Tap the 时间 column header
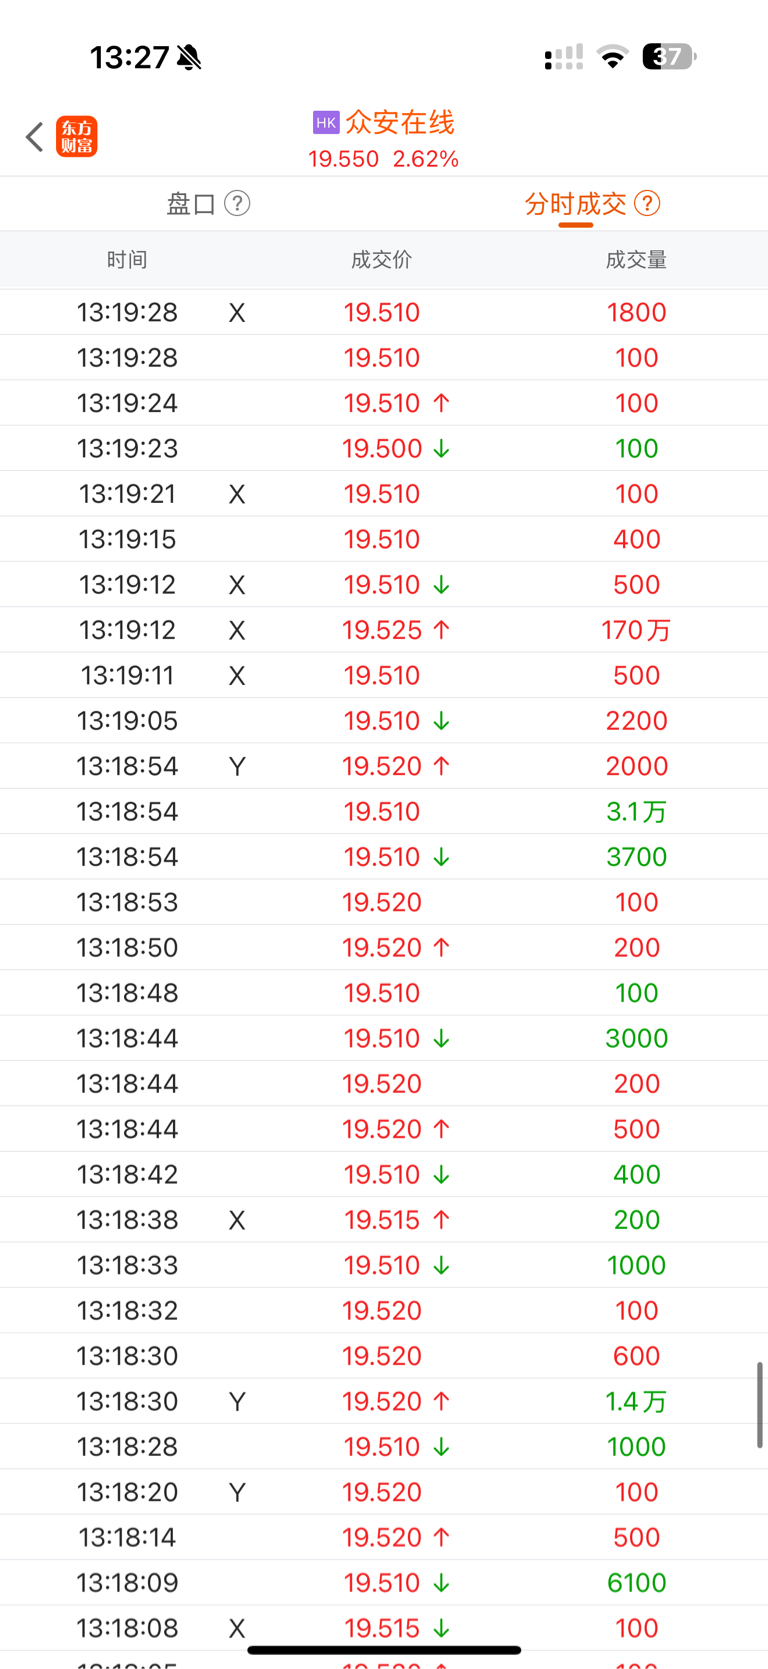This screenshot has height=1669, width=768. point(127,260)
